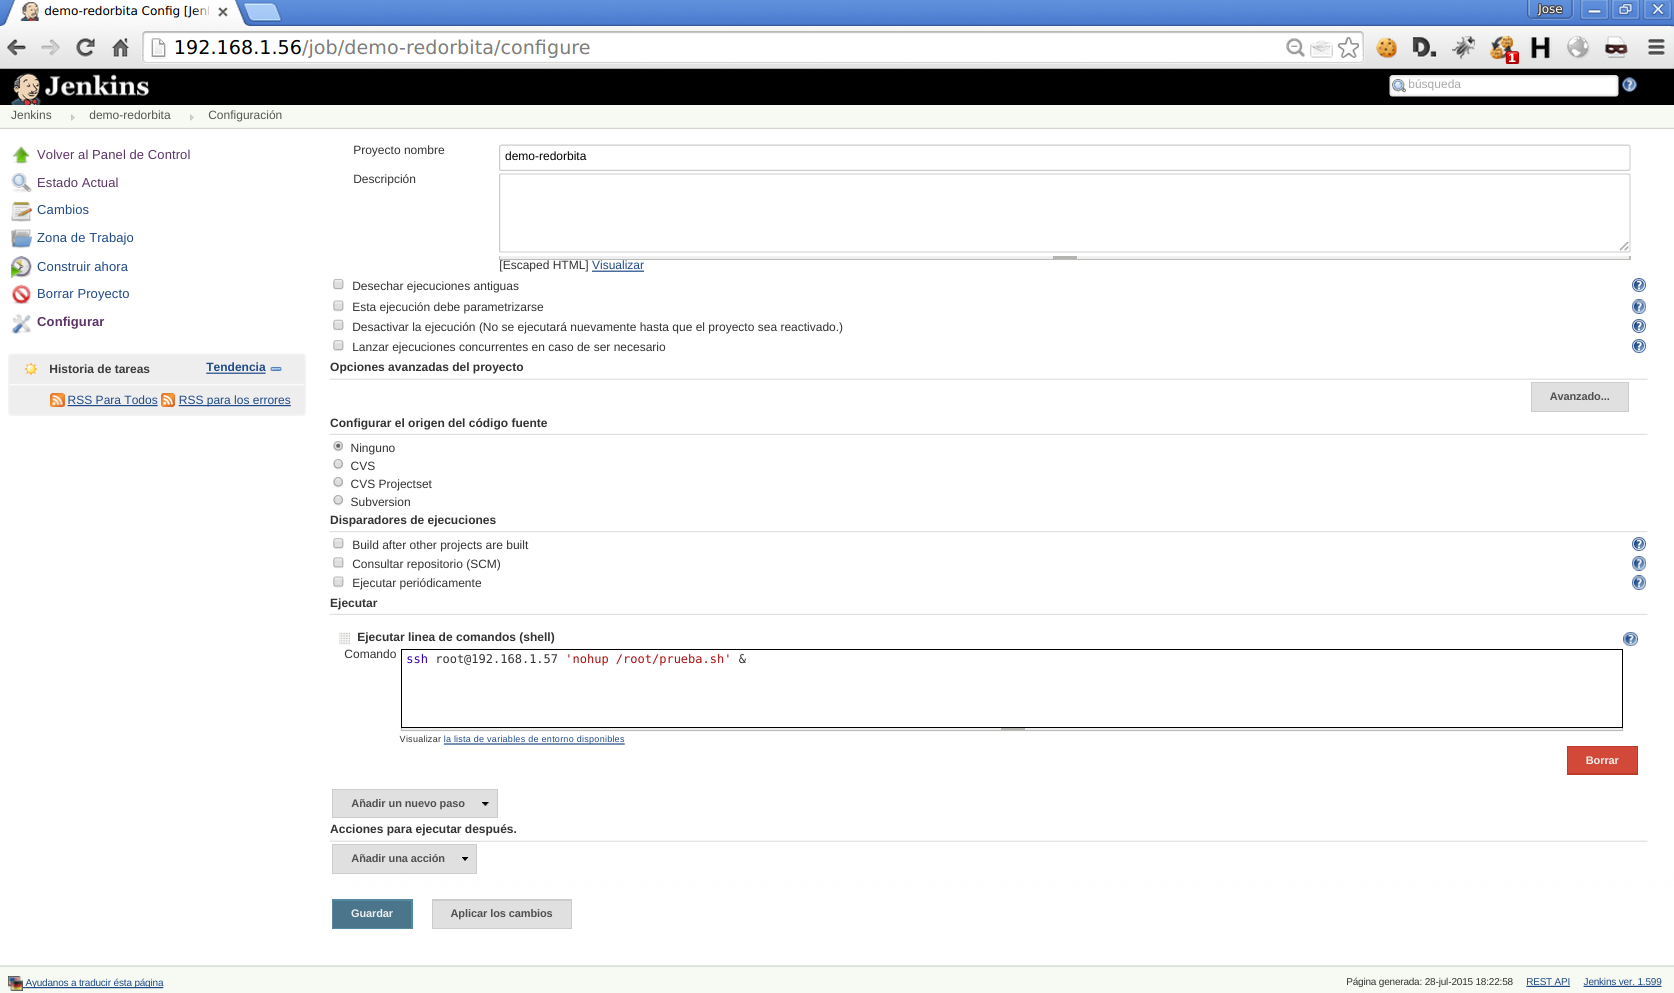
Task: Click the Construir ahora clock icon
Action: [x=21, y=267]
